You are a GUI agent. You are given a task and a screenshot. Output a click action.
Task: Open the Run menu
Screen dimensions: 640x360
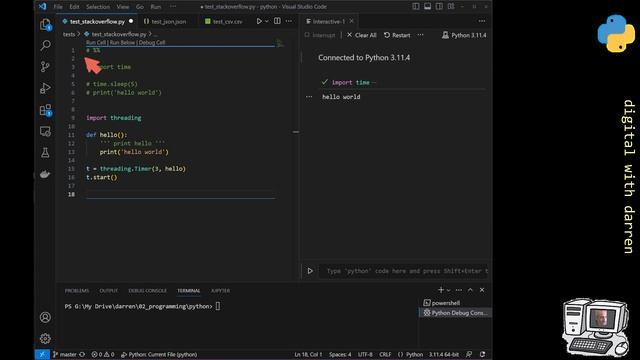pos(156,7)
